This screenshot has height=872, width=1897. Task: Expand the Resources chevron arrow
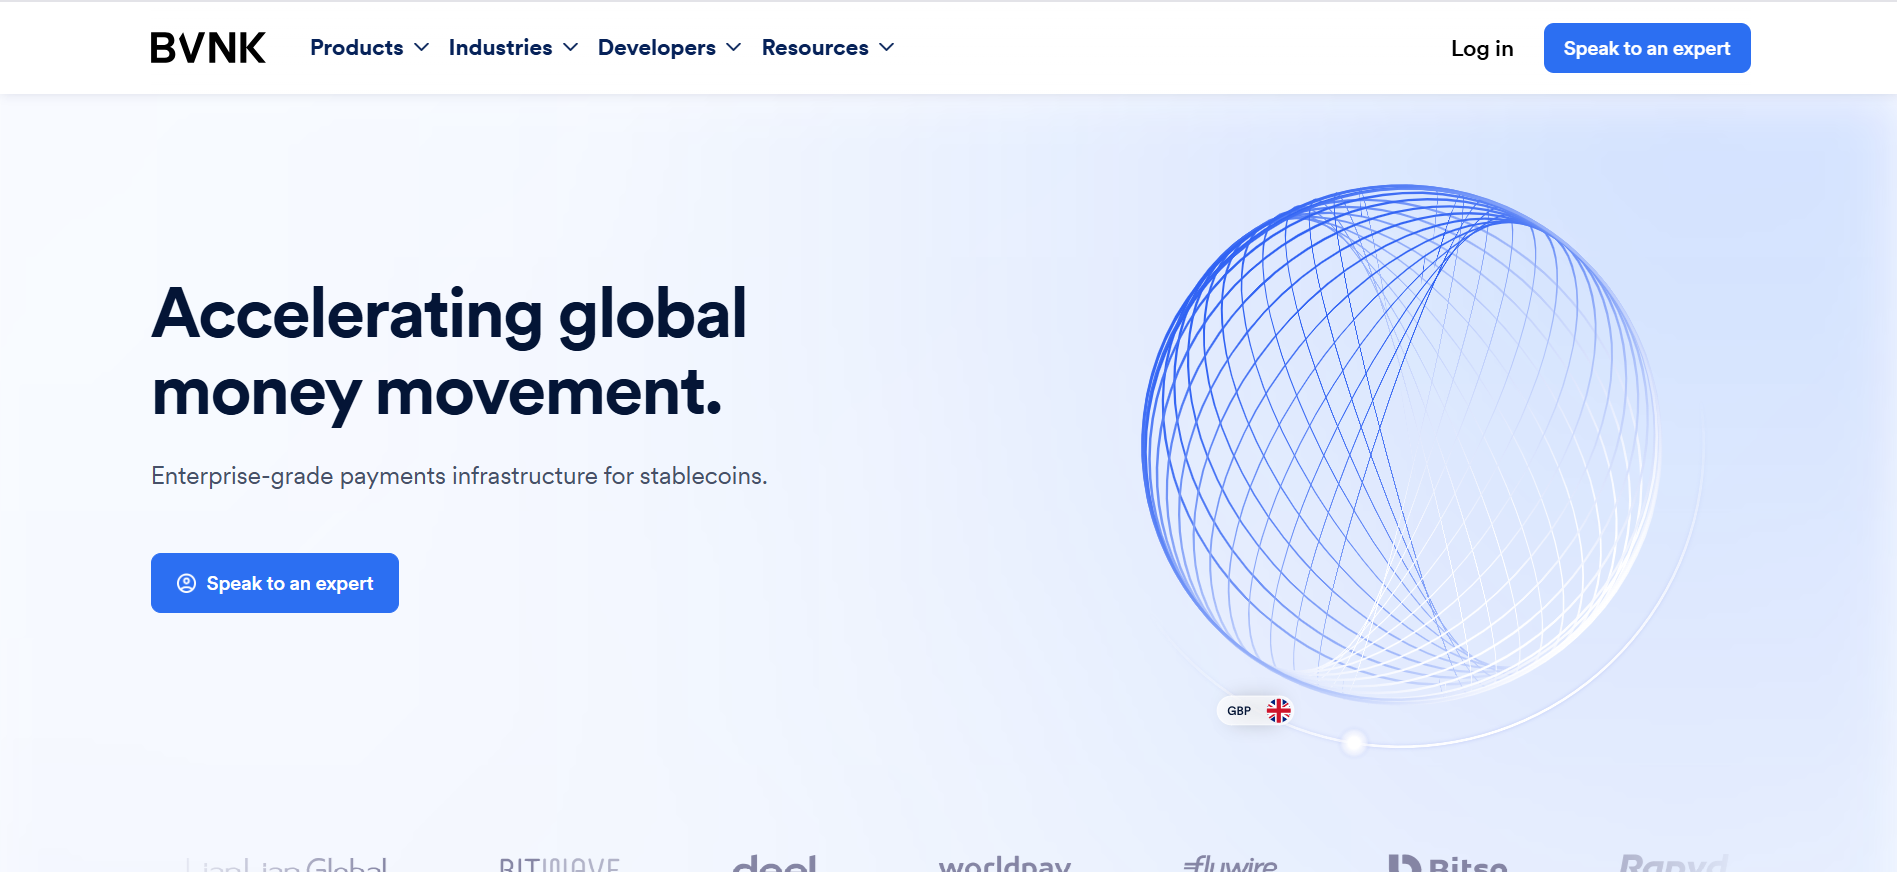886,48
